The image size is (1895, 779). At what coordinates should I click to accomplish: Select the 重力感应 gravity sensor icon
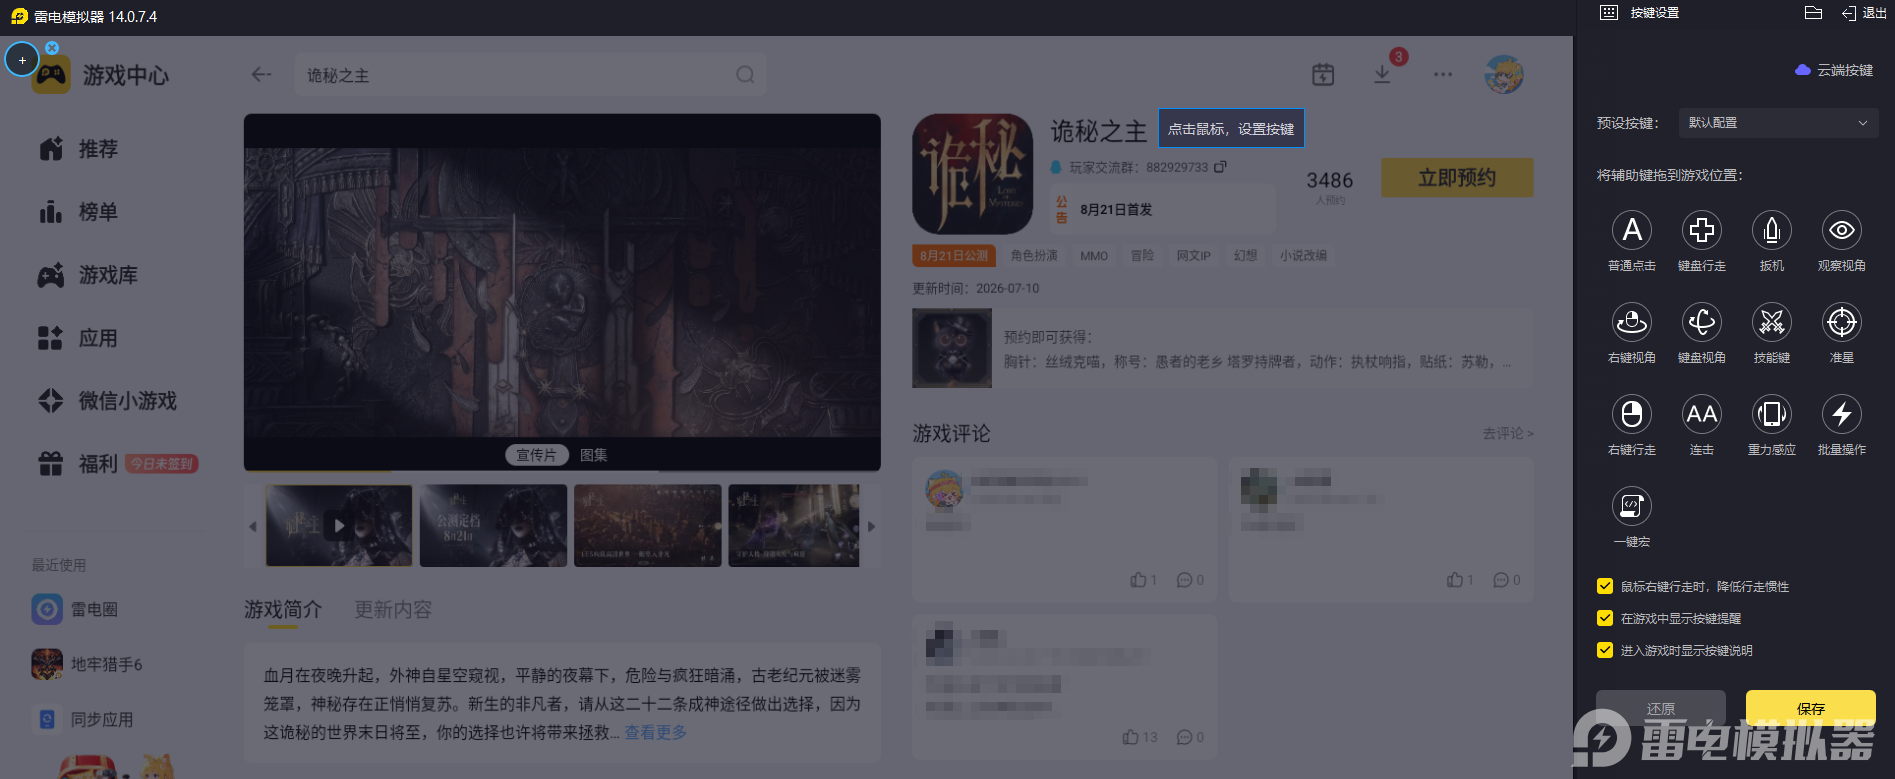pos(1772,414)
